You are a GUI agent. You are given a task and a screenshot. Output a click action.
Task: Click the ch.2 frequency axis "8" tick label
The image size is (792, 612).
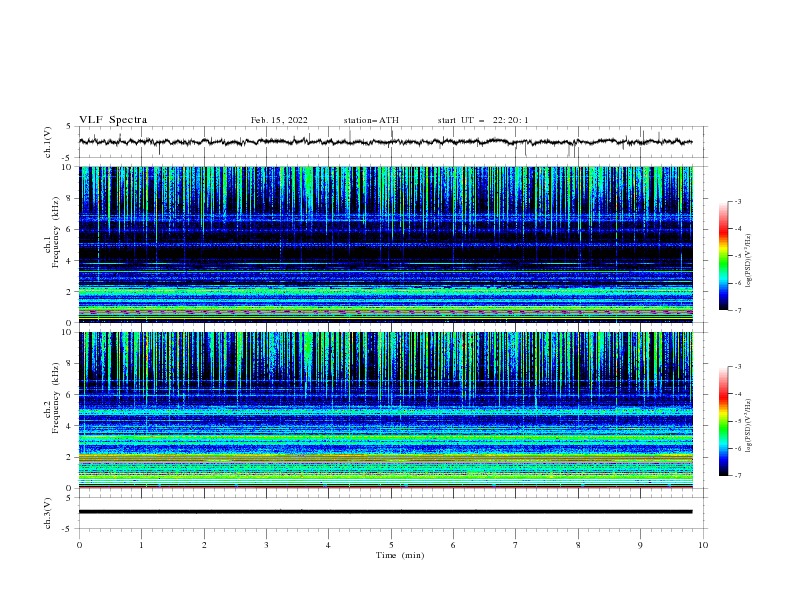tap(69, 364)
